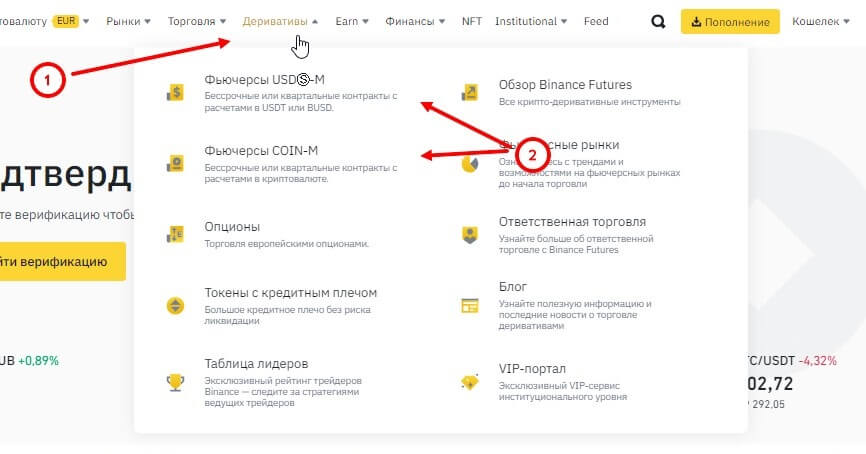Click the Binance Futures overview icon
The width and height of the screenshot is (866, 454).
[x=470, y=93]
